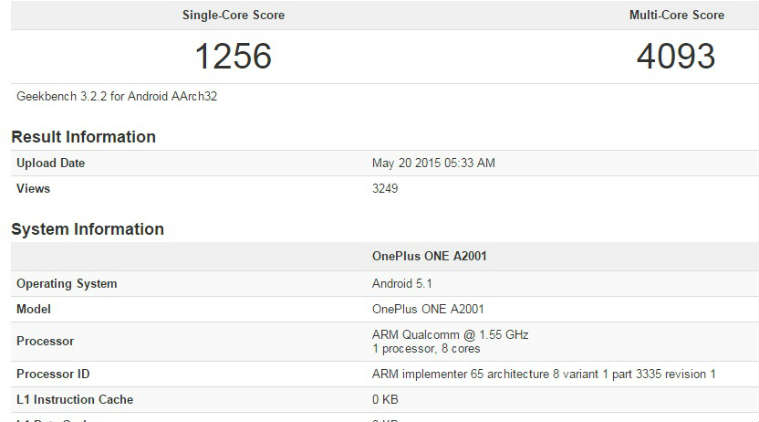759x422 pixels.
Task: Select the OnePlus ONE A2001 value in Model row
Action: pyautogui.click(x=428, y=309)
